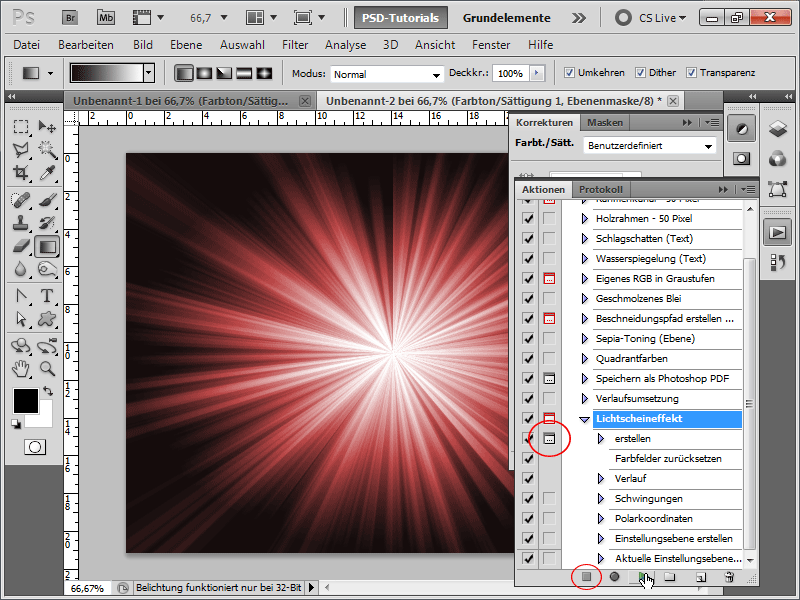The height and width of the screenshot is (600, 800).
Task: Select the PSD-Tutorials workspace
Action: [401, 18]
